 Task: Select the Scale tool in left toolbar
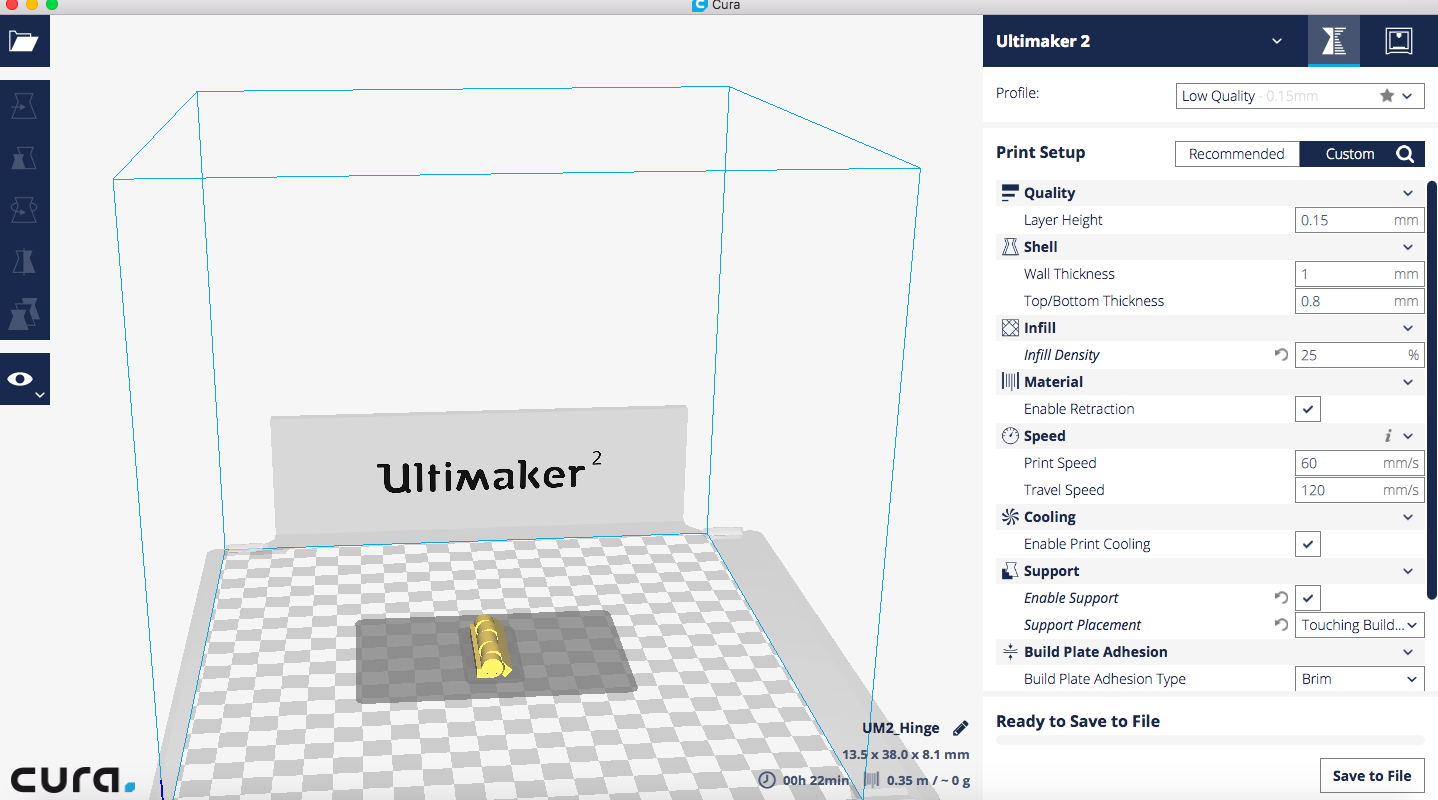[x=23, y=157]
